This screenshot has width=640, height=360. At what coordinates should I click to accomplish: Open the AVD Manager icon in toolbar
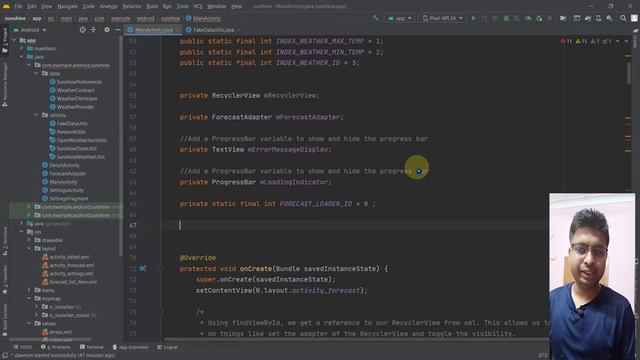598,18
